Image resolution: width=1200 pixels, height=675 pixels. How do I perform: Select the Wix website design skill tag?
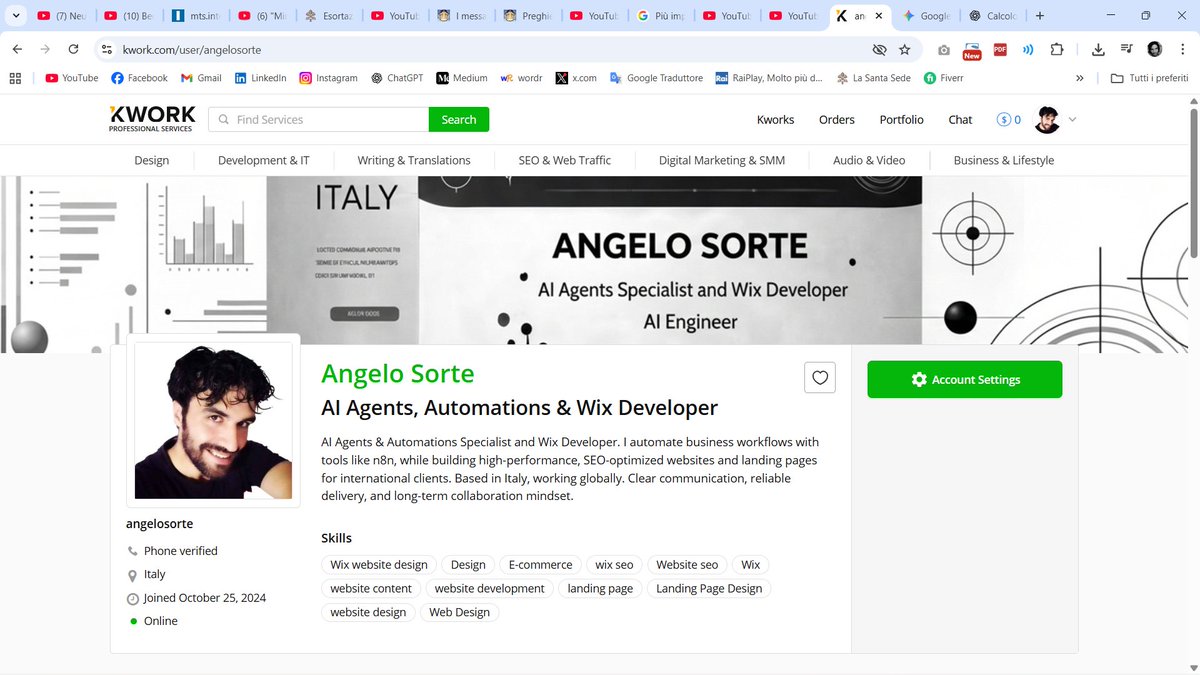point(379,564)
